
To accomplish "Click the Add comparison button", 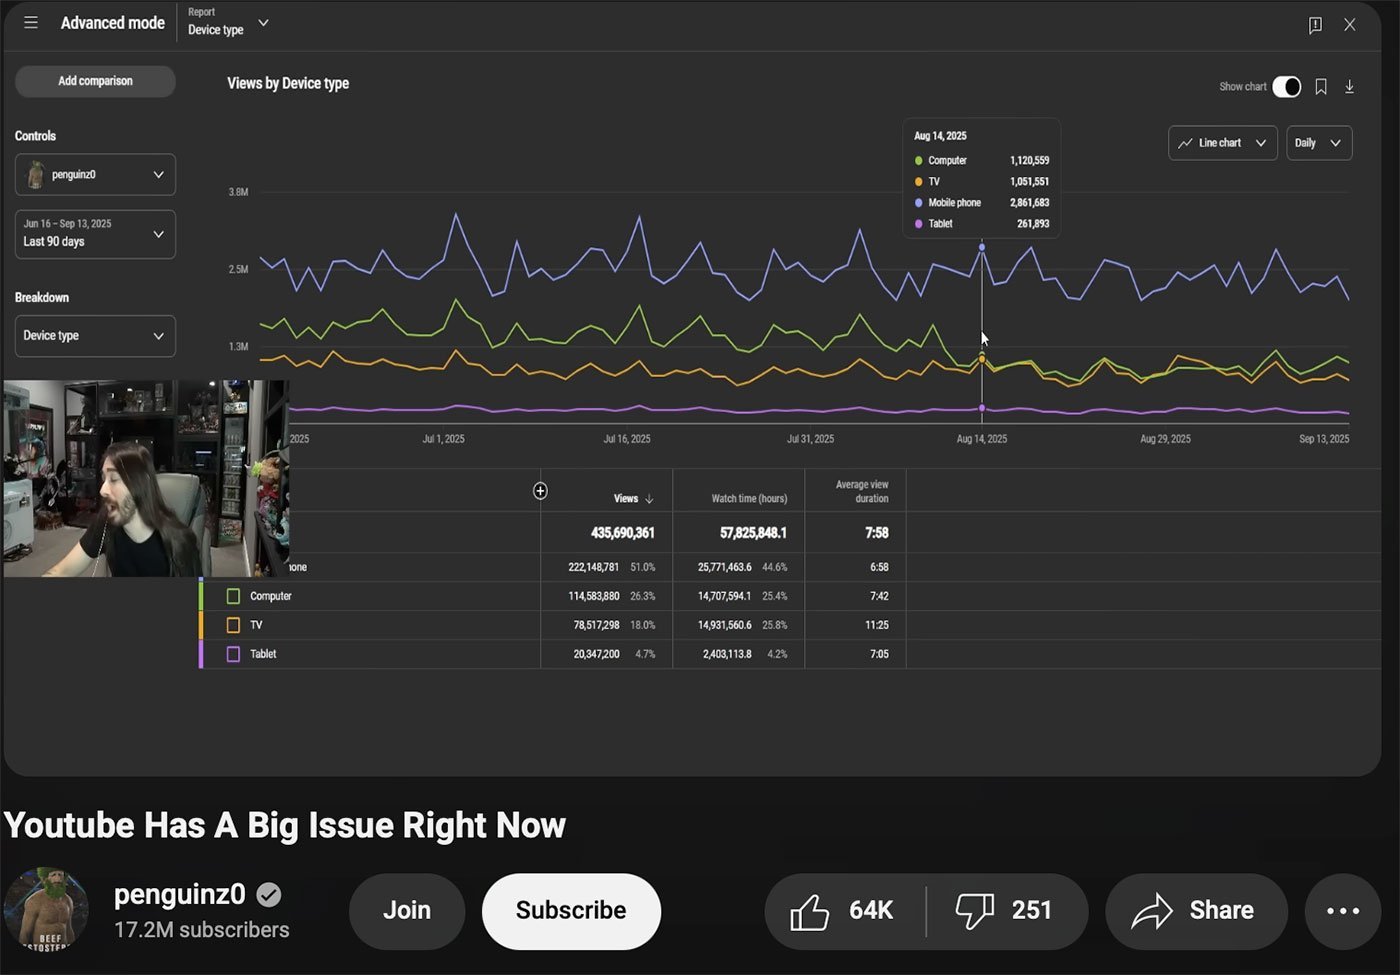I will pyautogui.click(x=95, y=81).
